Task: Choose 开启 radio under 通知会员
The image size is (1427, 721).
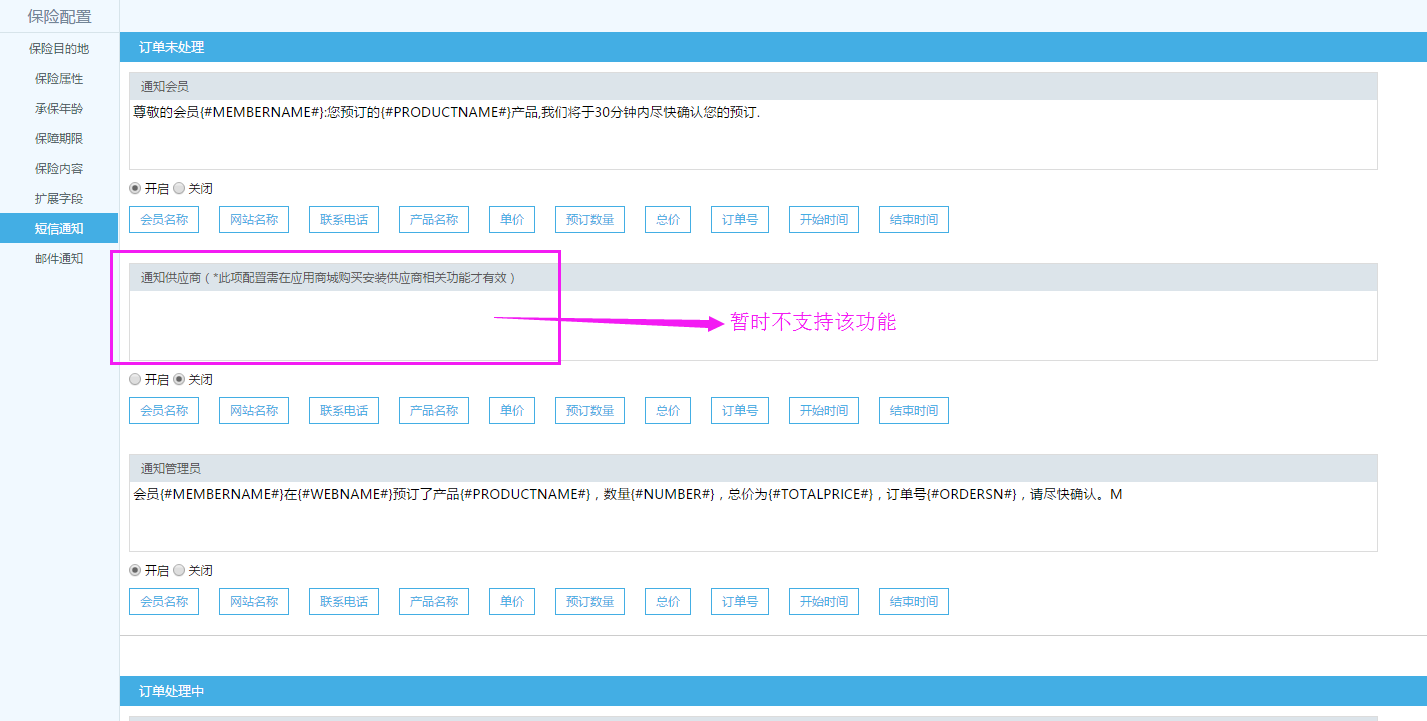Action: tap(135, 188)
